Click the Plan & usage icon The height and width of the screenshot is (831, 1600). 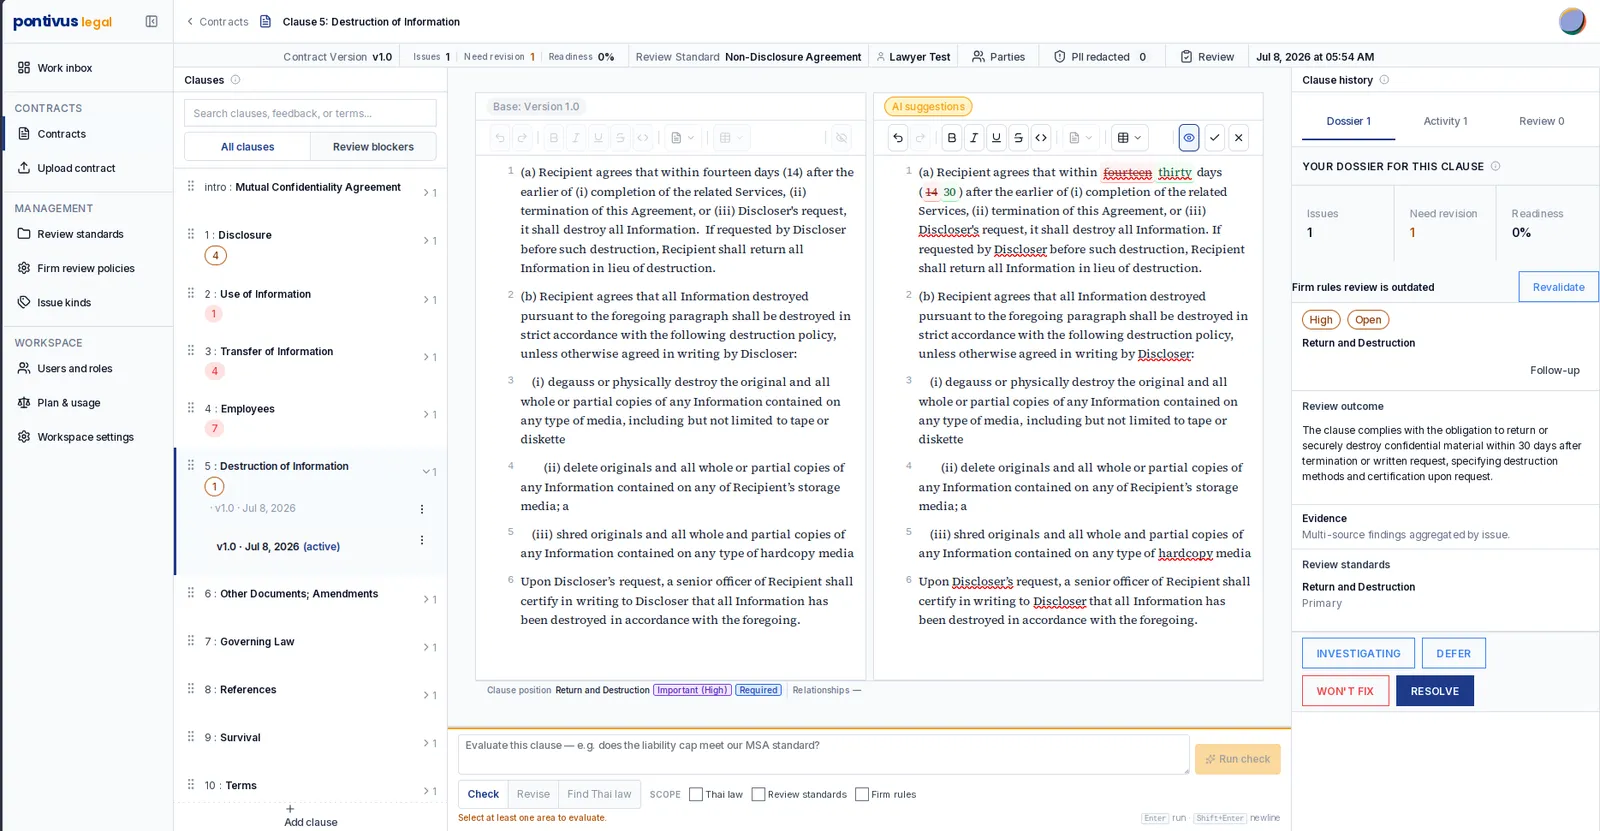click(24, 402)
